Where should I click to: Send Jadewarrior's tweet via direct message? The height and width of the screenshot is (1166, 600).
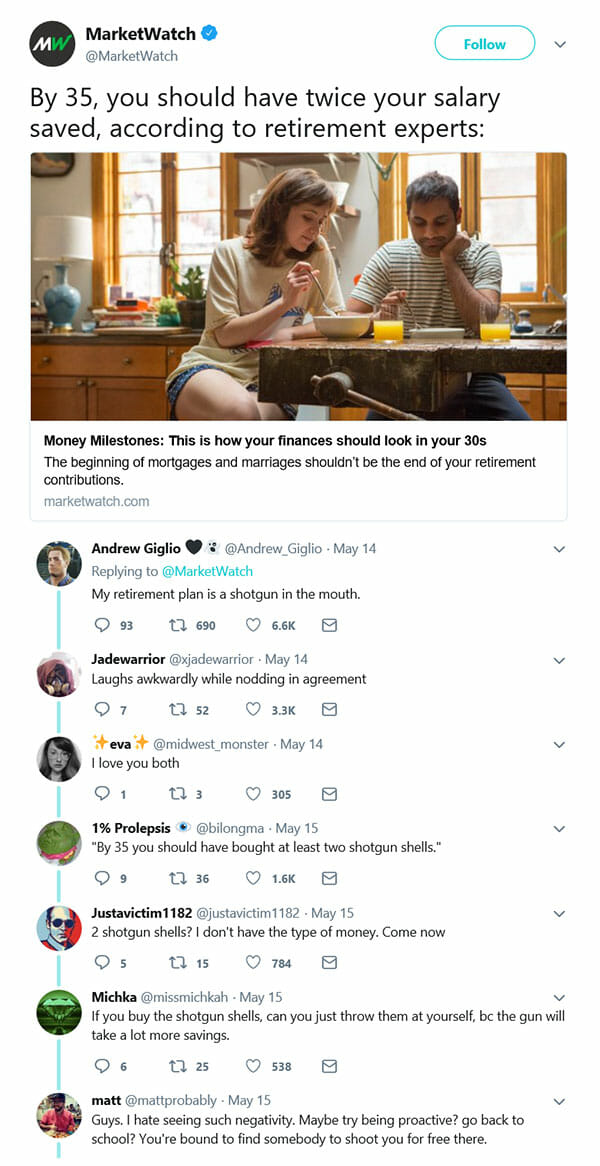coord(329,709)
